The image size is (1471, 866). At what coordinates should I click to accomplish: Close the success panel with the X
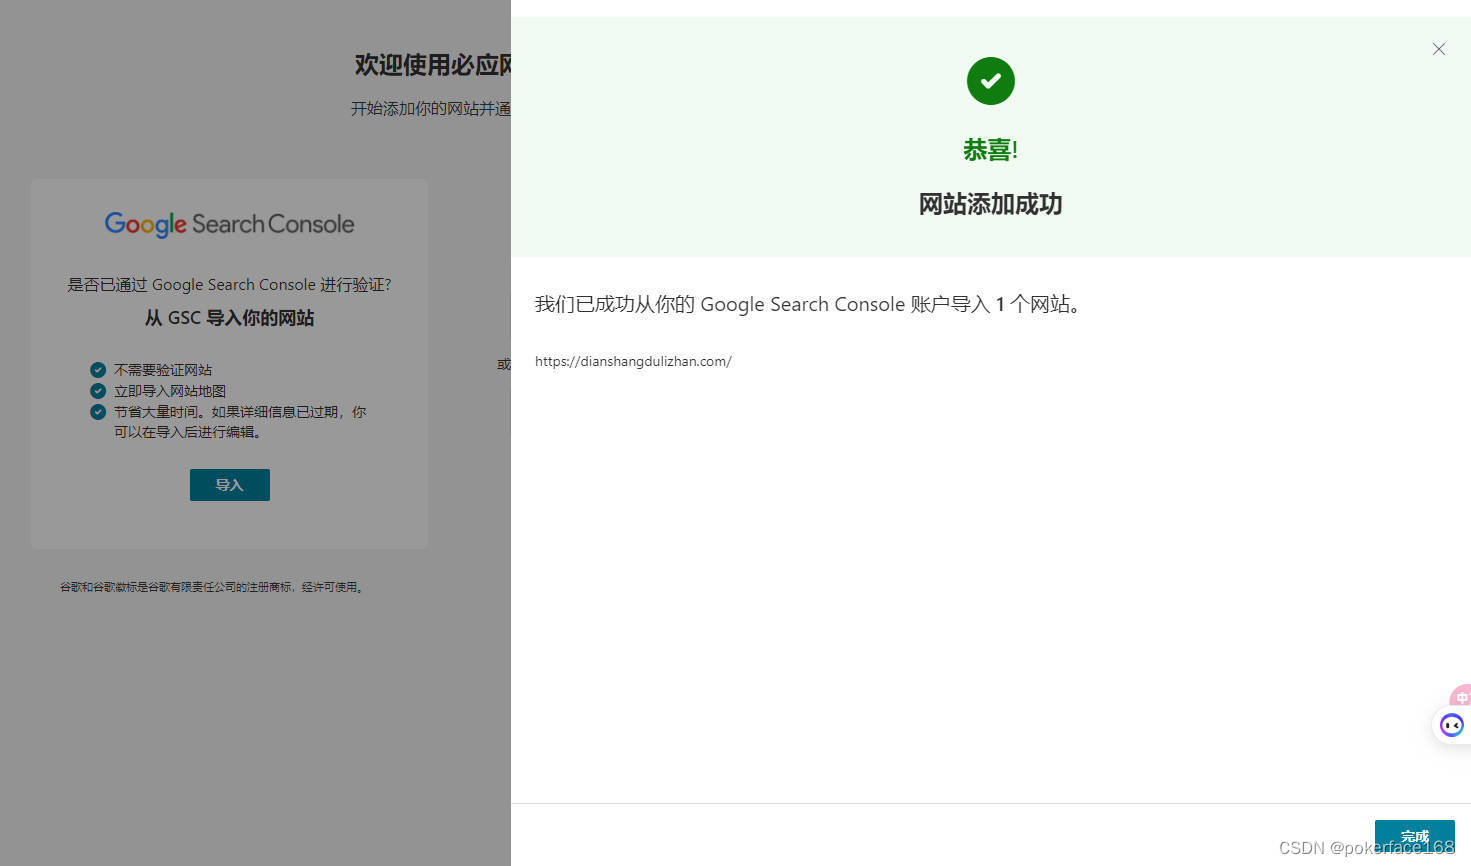point(1438,49)
